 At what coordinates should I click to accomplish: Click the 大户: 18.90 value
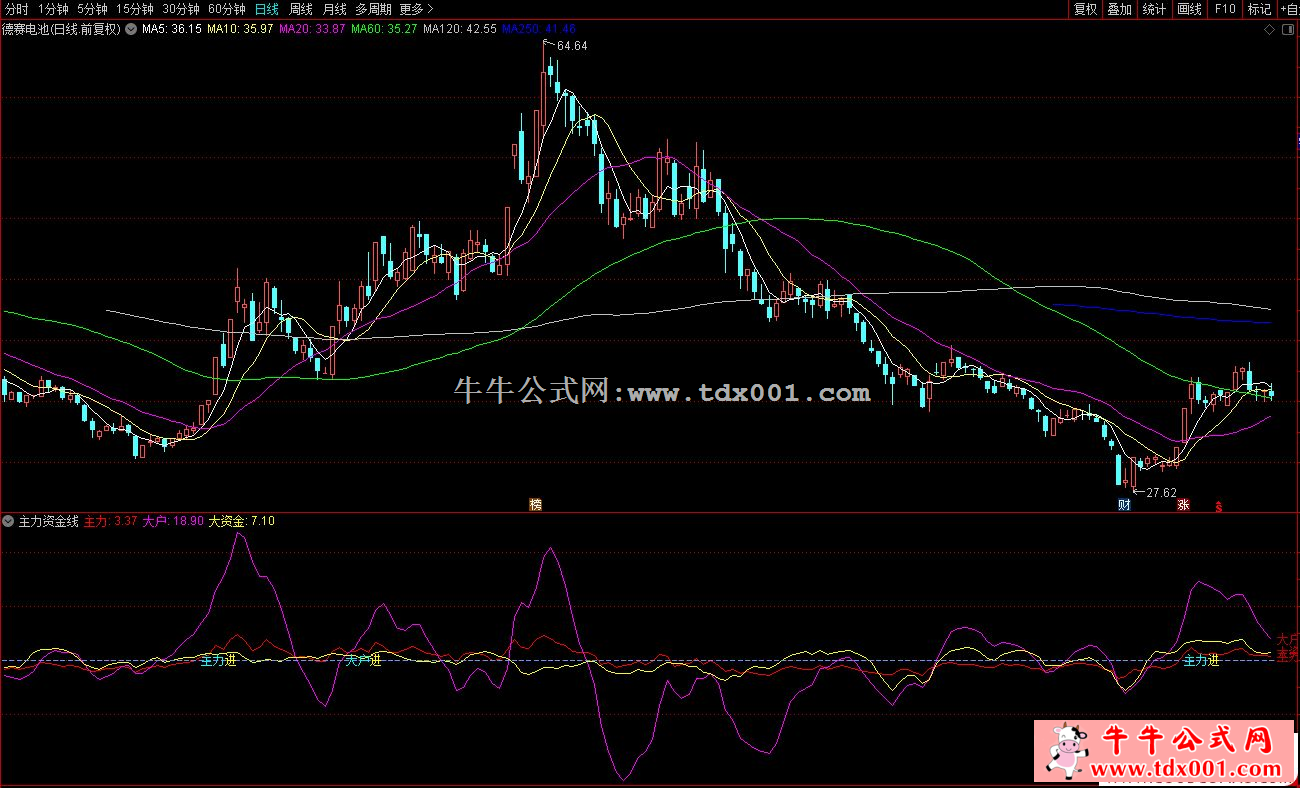[x=173, y=521]
